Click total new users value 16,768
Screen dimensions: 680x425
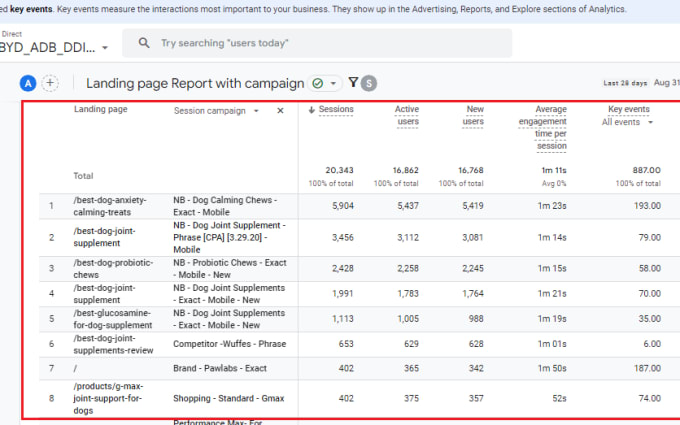(471, 170)
